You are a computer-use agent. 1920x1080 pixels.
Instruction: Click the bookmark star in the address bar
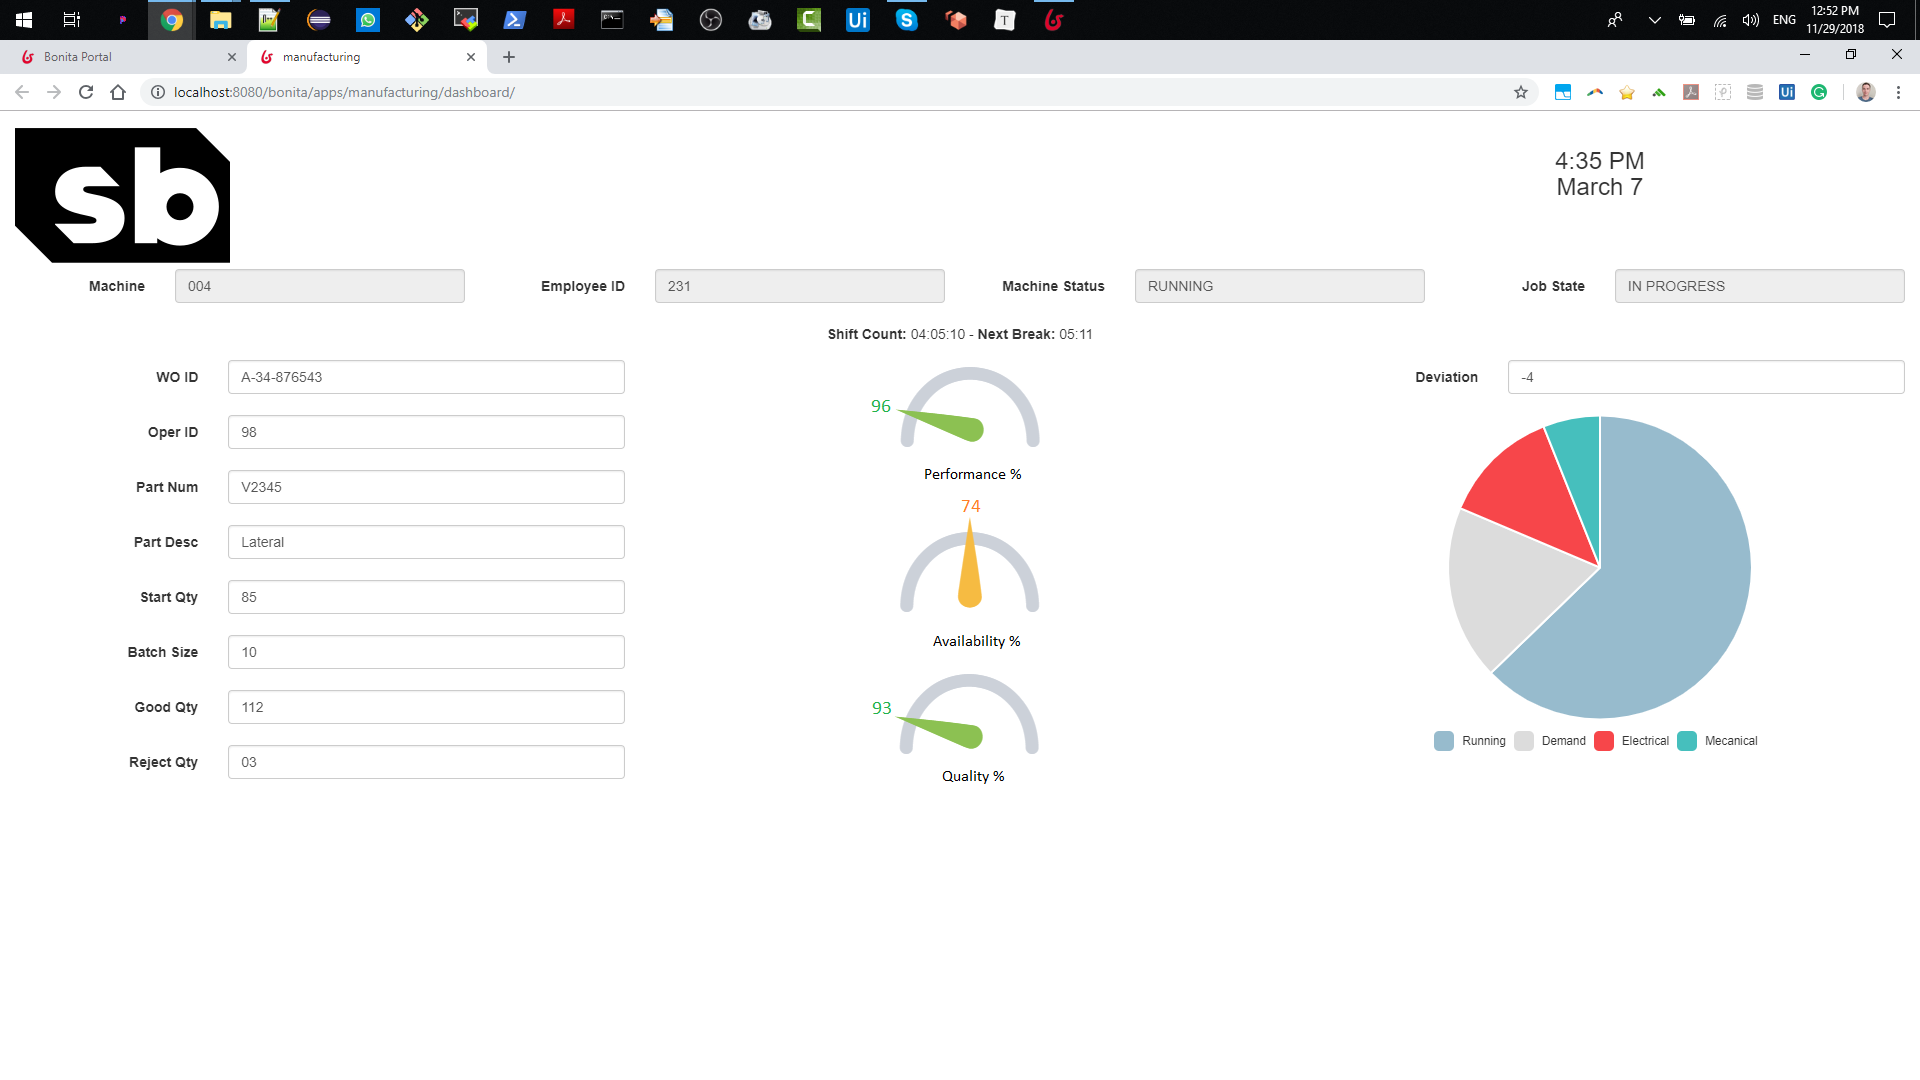1521,92
